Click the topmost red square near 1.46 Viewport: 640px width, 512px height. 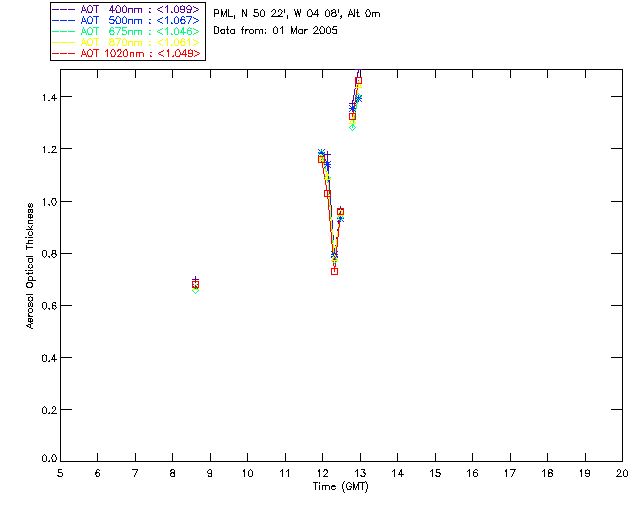point(359,81)
